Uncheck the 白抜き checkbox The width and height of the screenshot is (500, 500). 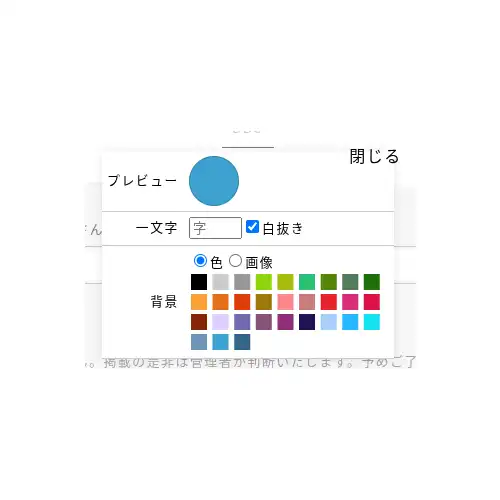pos(252,227)
